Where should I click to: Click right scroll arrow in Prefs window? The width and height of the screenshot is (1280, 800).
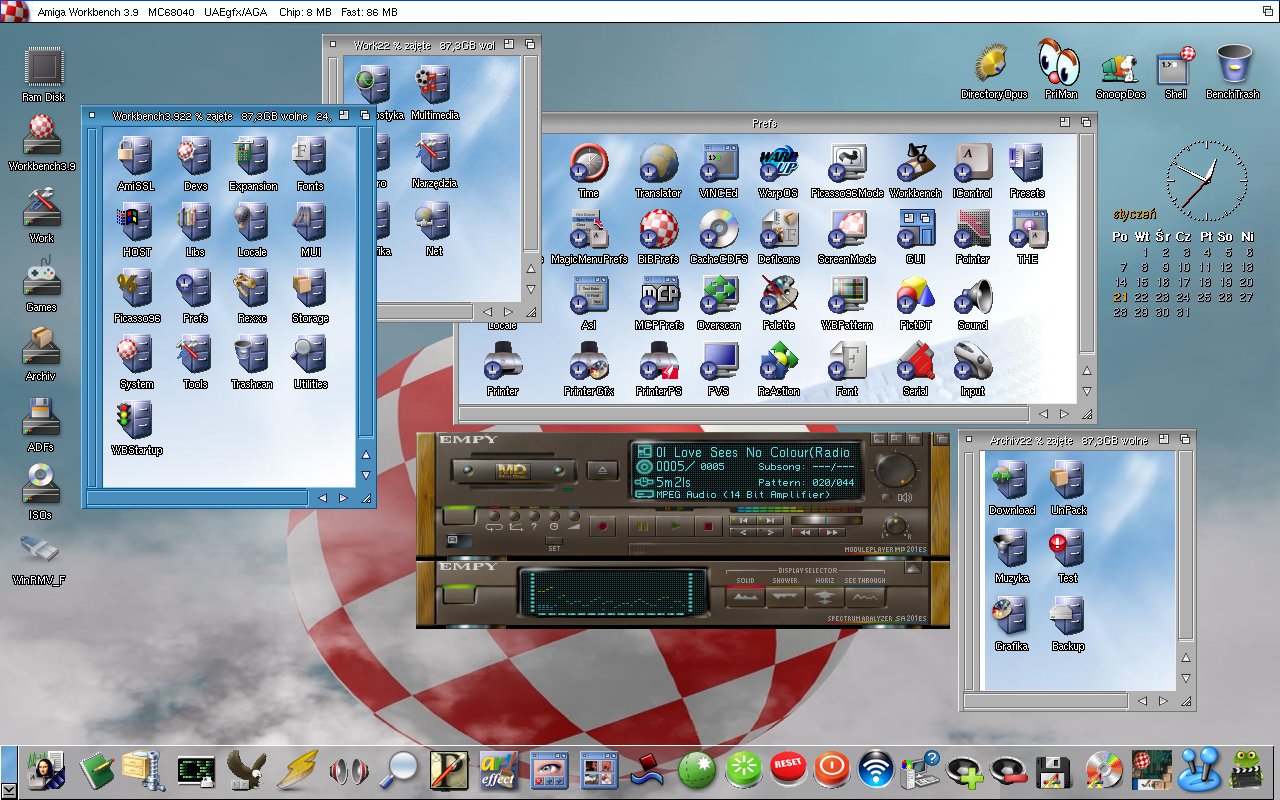[x=1064, y=413]
